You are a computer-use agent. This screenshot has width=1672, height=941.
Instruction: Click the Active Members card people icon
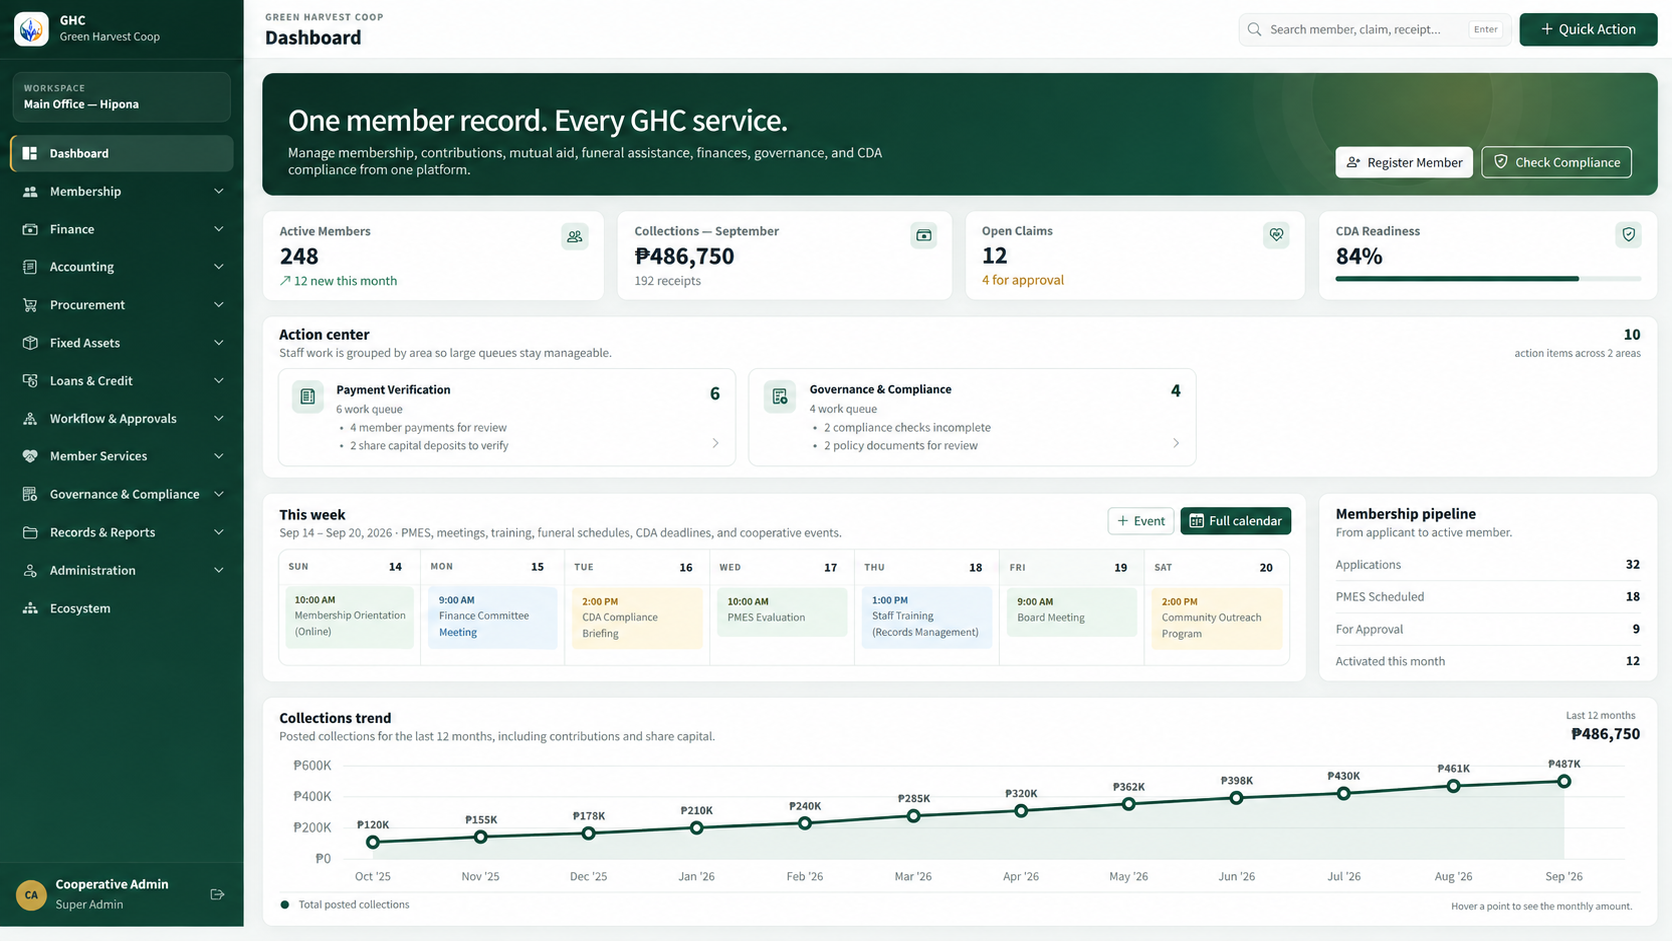(x=574, y=237)
